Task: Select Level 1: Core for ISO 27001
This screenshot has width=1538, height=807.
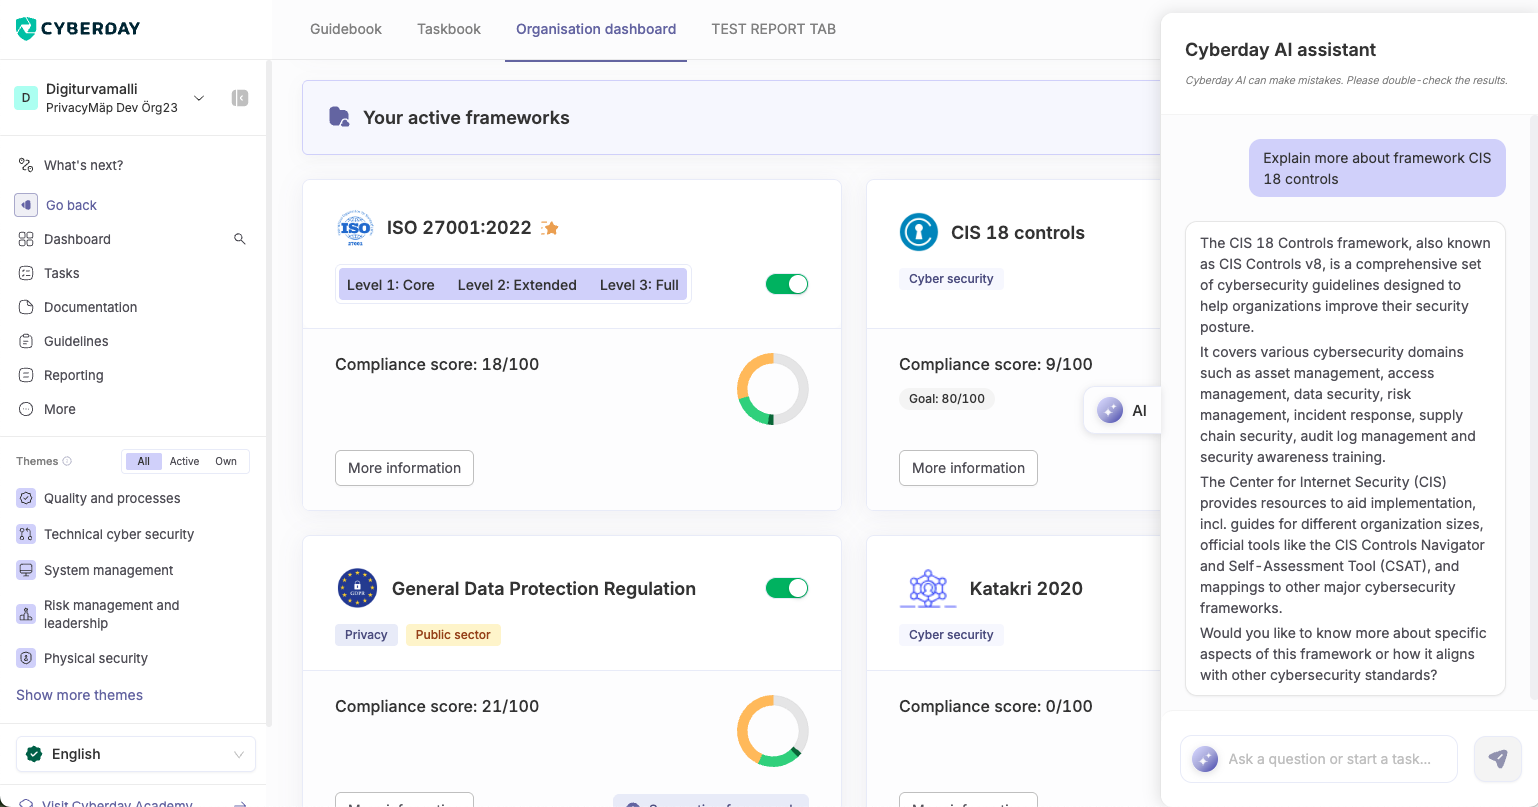Action: (391, 285)
